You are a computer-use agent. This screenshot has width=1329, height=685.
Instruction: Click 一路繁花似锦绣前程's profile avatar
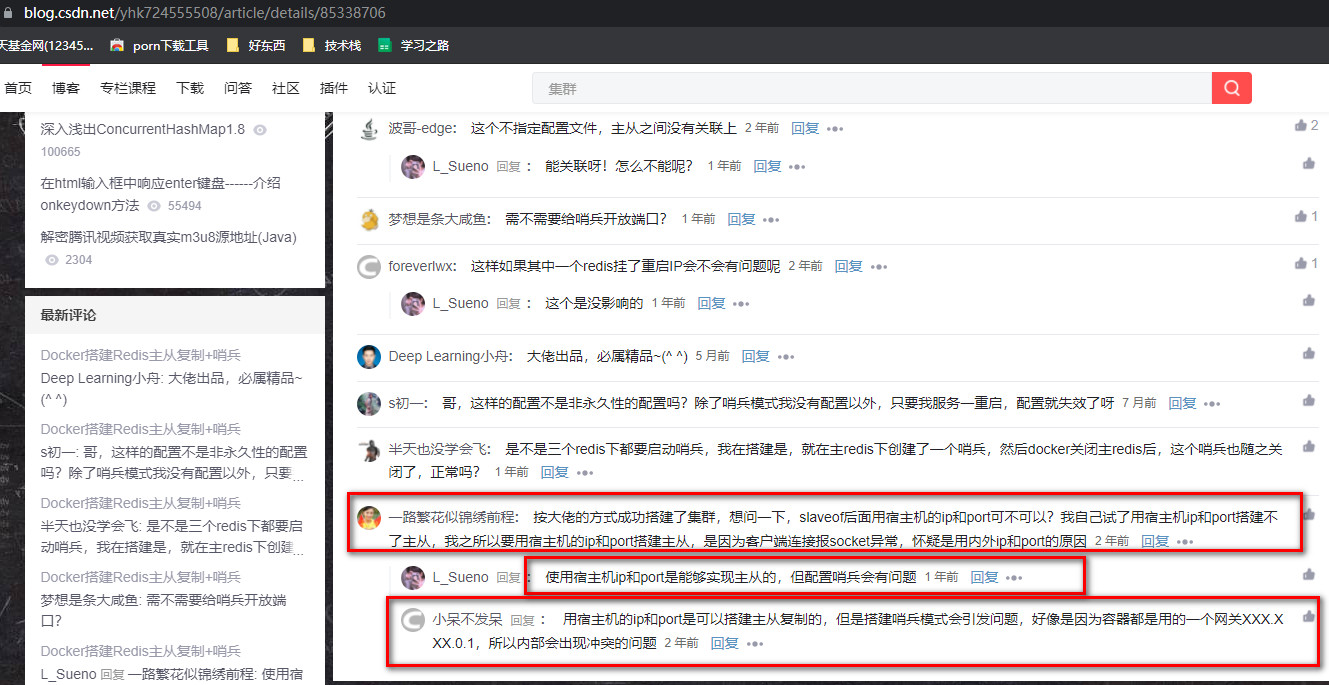click(x=369, y=518)
